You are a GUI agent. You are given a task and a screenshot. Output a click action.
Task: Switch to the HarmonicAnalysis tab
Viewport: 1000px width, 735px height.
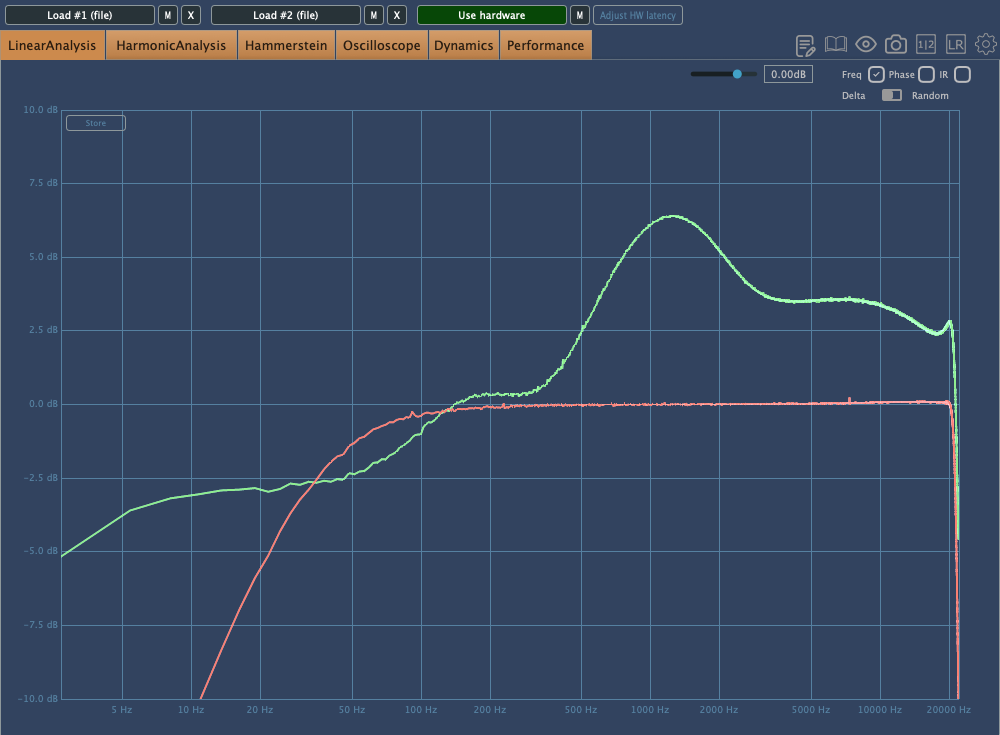(171, 45)
